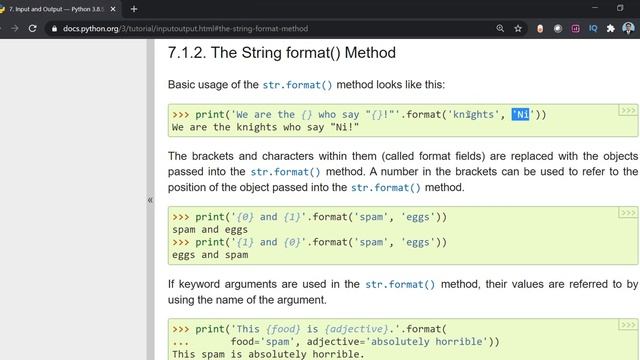Click the output line 'spam and eggs'

click(x=210, y=230)
